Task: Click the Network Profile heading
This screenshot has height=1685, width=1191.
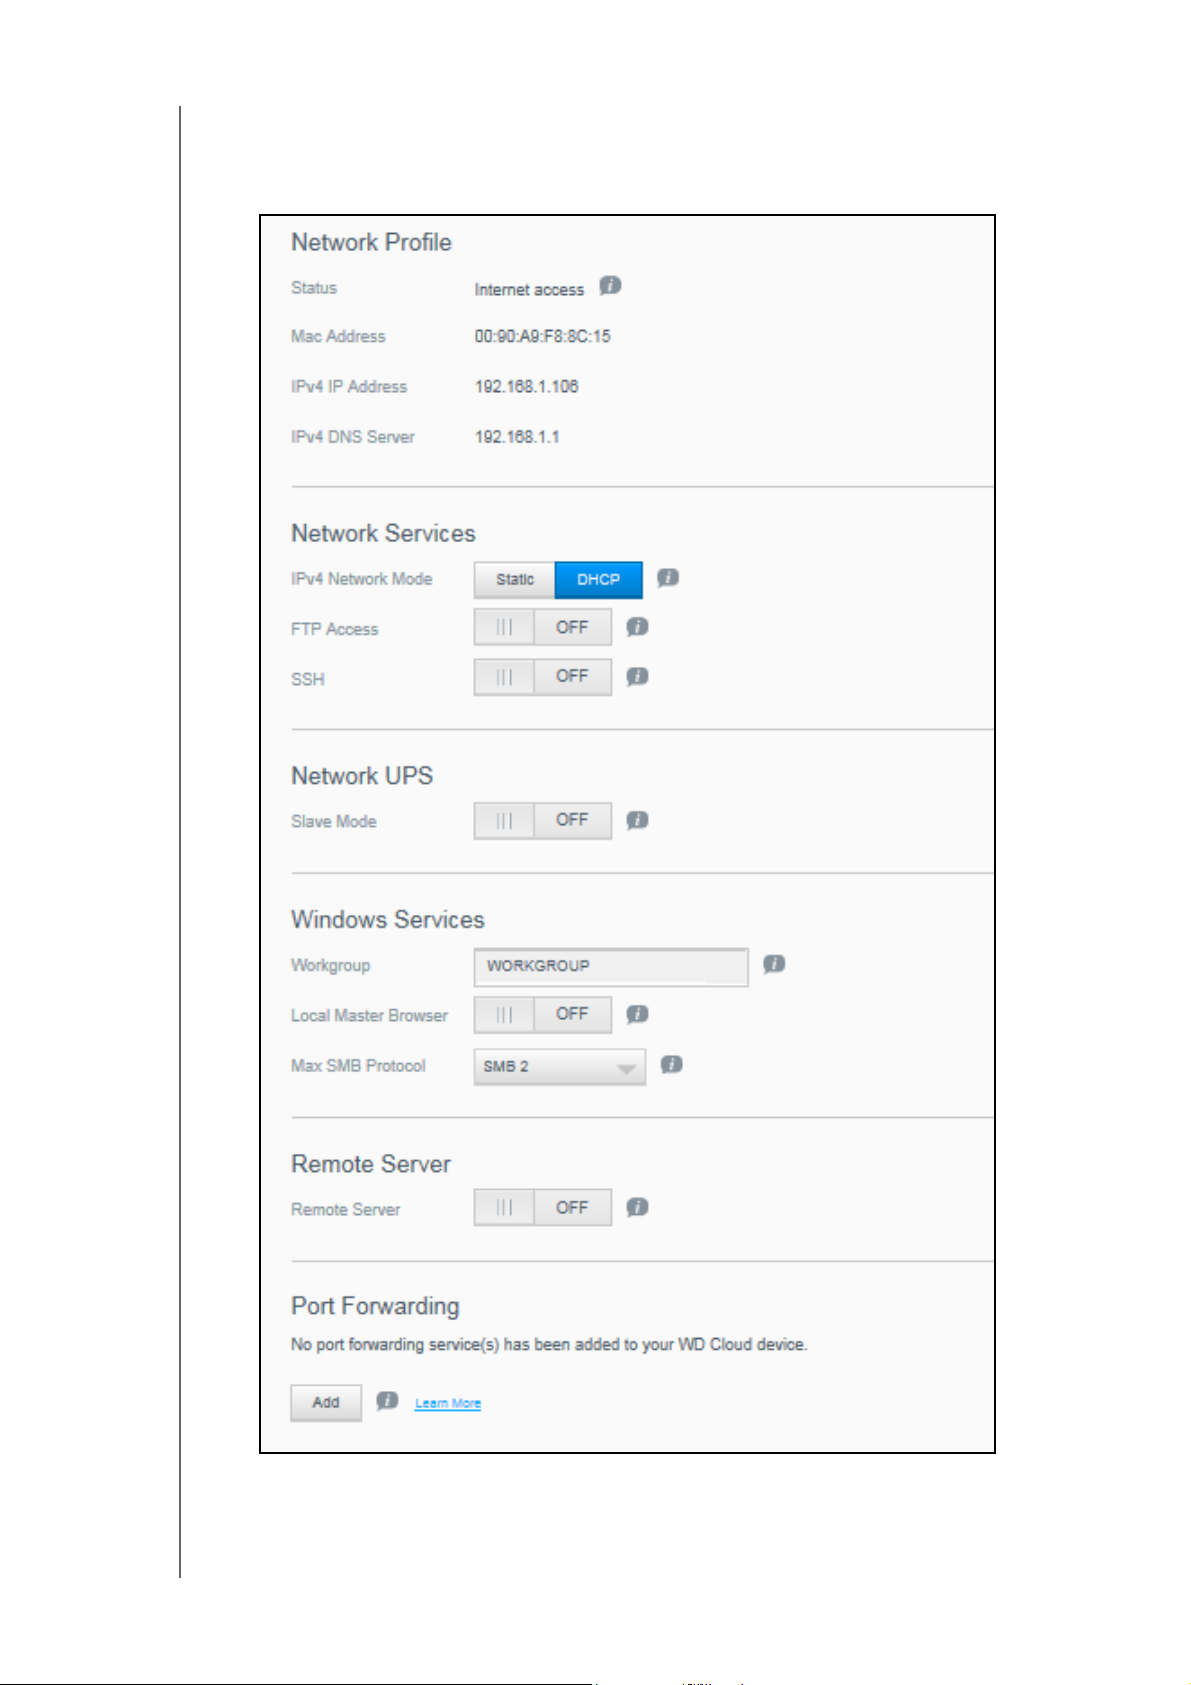Action: pyautogui.click(x=371, y=242)
